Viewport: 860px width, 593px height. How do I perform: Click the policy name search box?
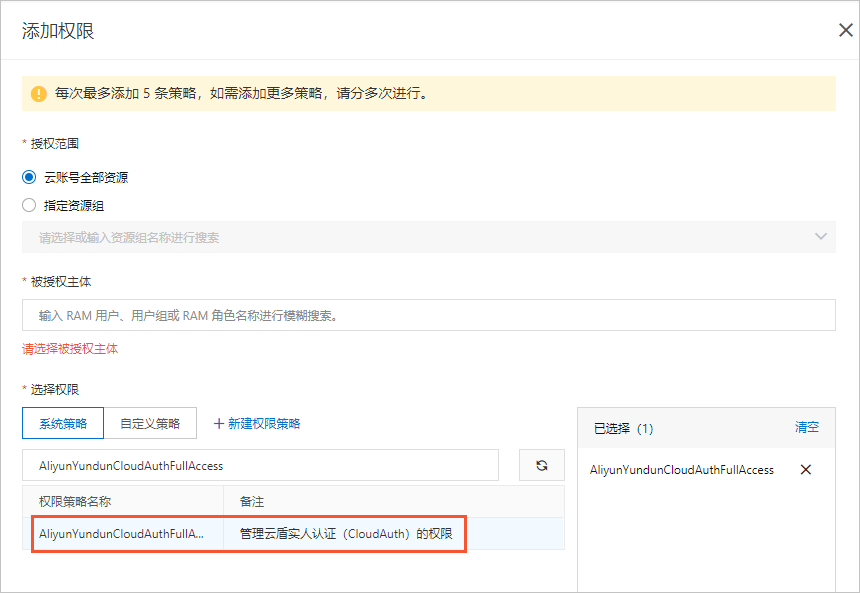tap(260, 465)
